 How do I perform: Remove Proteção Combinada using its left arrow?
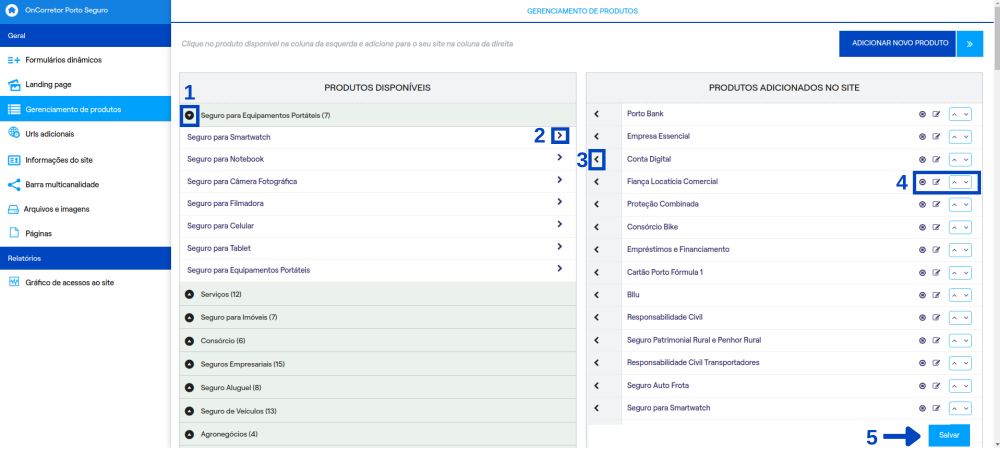click(x=597, y=205)
